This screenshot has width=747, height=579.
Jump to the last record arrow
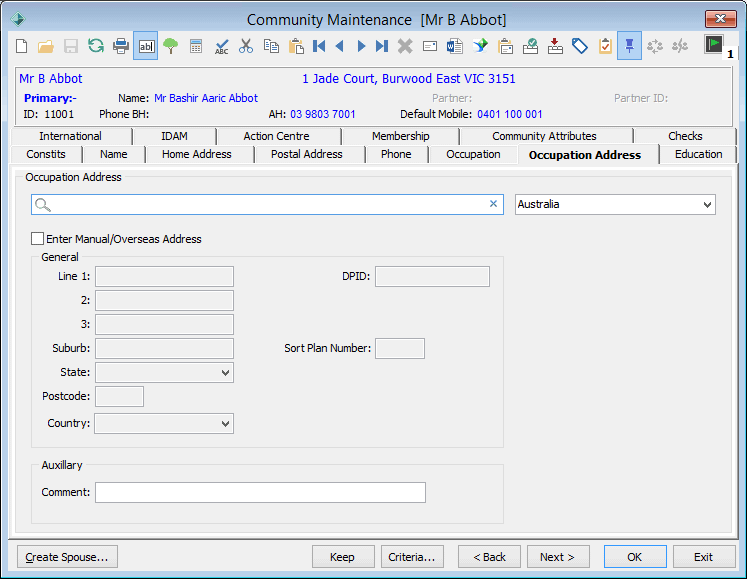[x=382, y=46]
